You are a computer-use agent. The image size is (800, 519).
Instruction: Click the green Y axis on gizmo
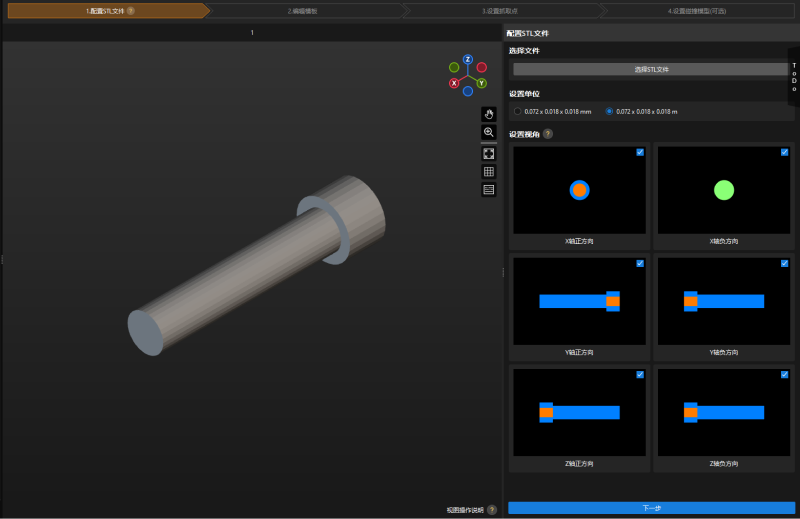coord(481,83)
